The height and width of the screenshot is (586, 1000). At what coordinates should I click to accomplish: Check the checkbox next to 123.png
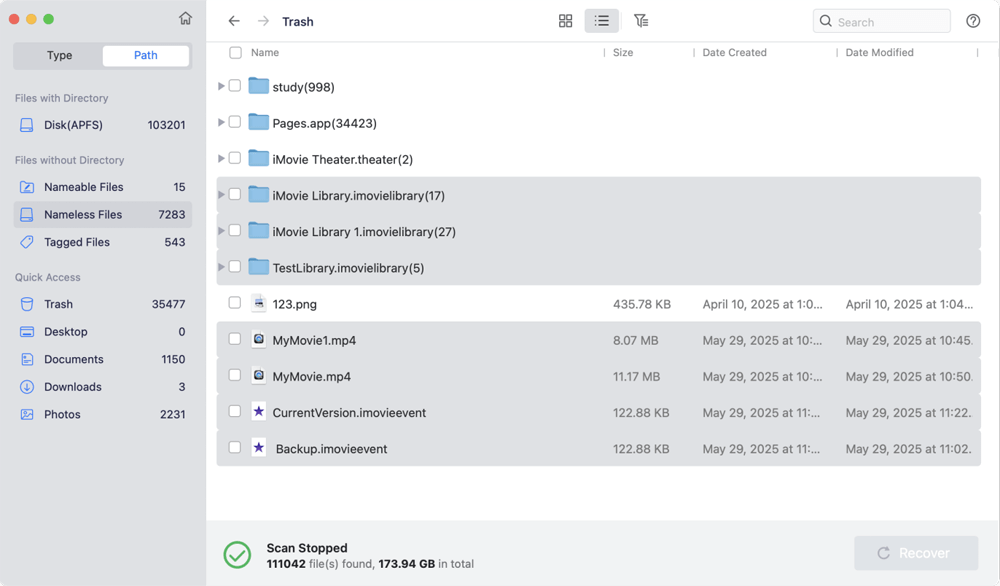pyautogui.click(x=234, y=303)
